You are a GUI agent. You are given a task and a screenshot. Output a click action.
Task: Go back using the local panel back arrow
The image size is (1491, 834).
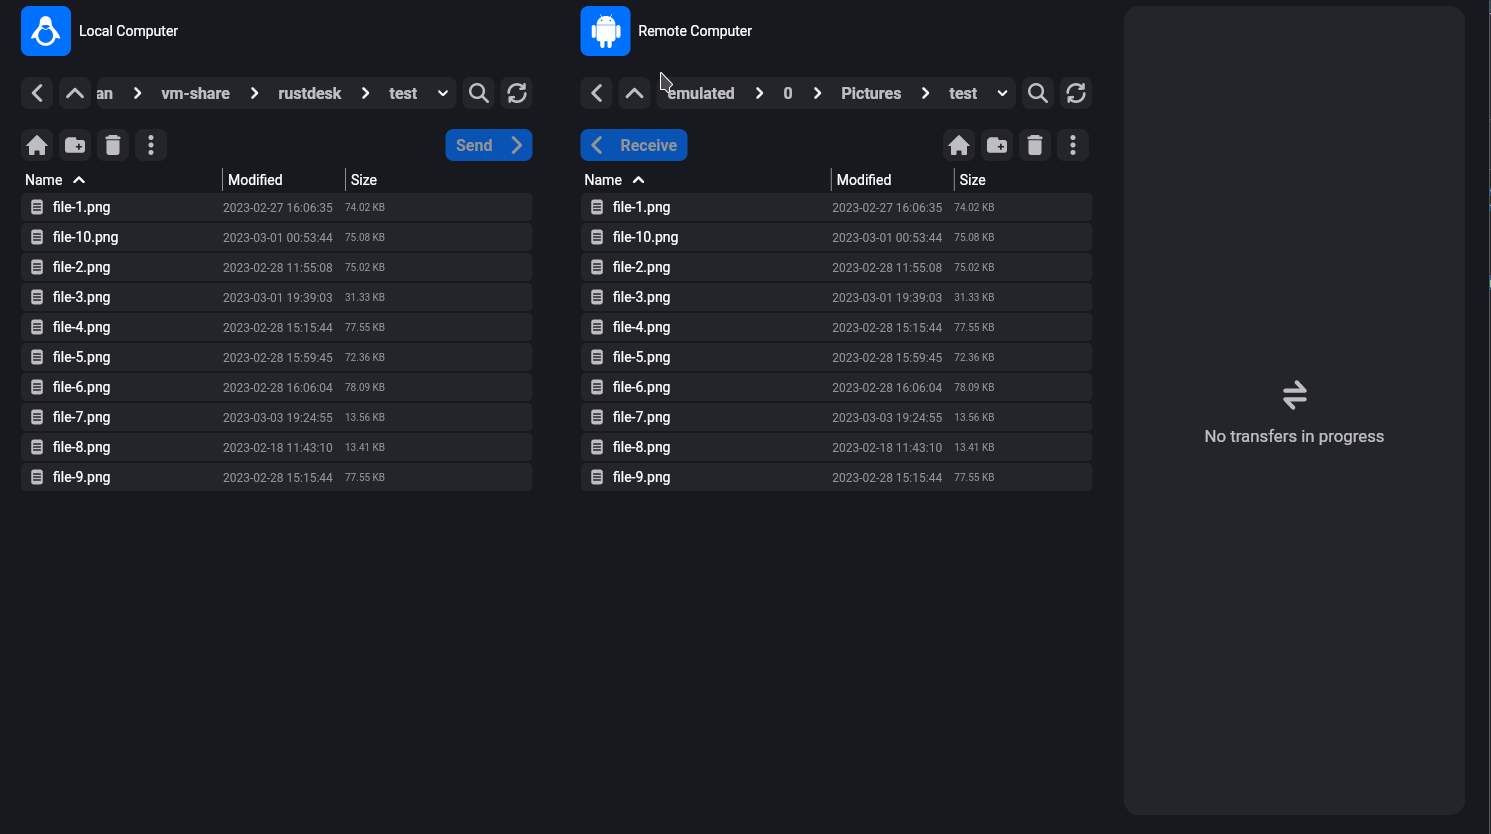[37, 93]
